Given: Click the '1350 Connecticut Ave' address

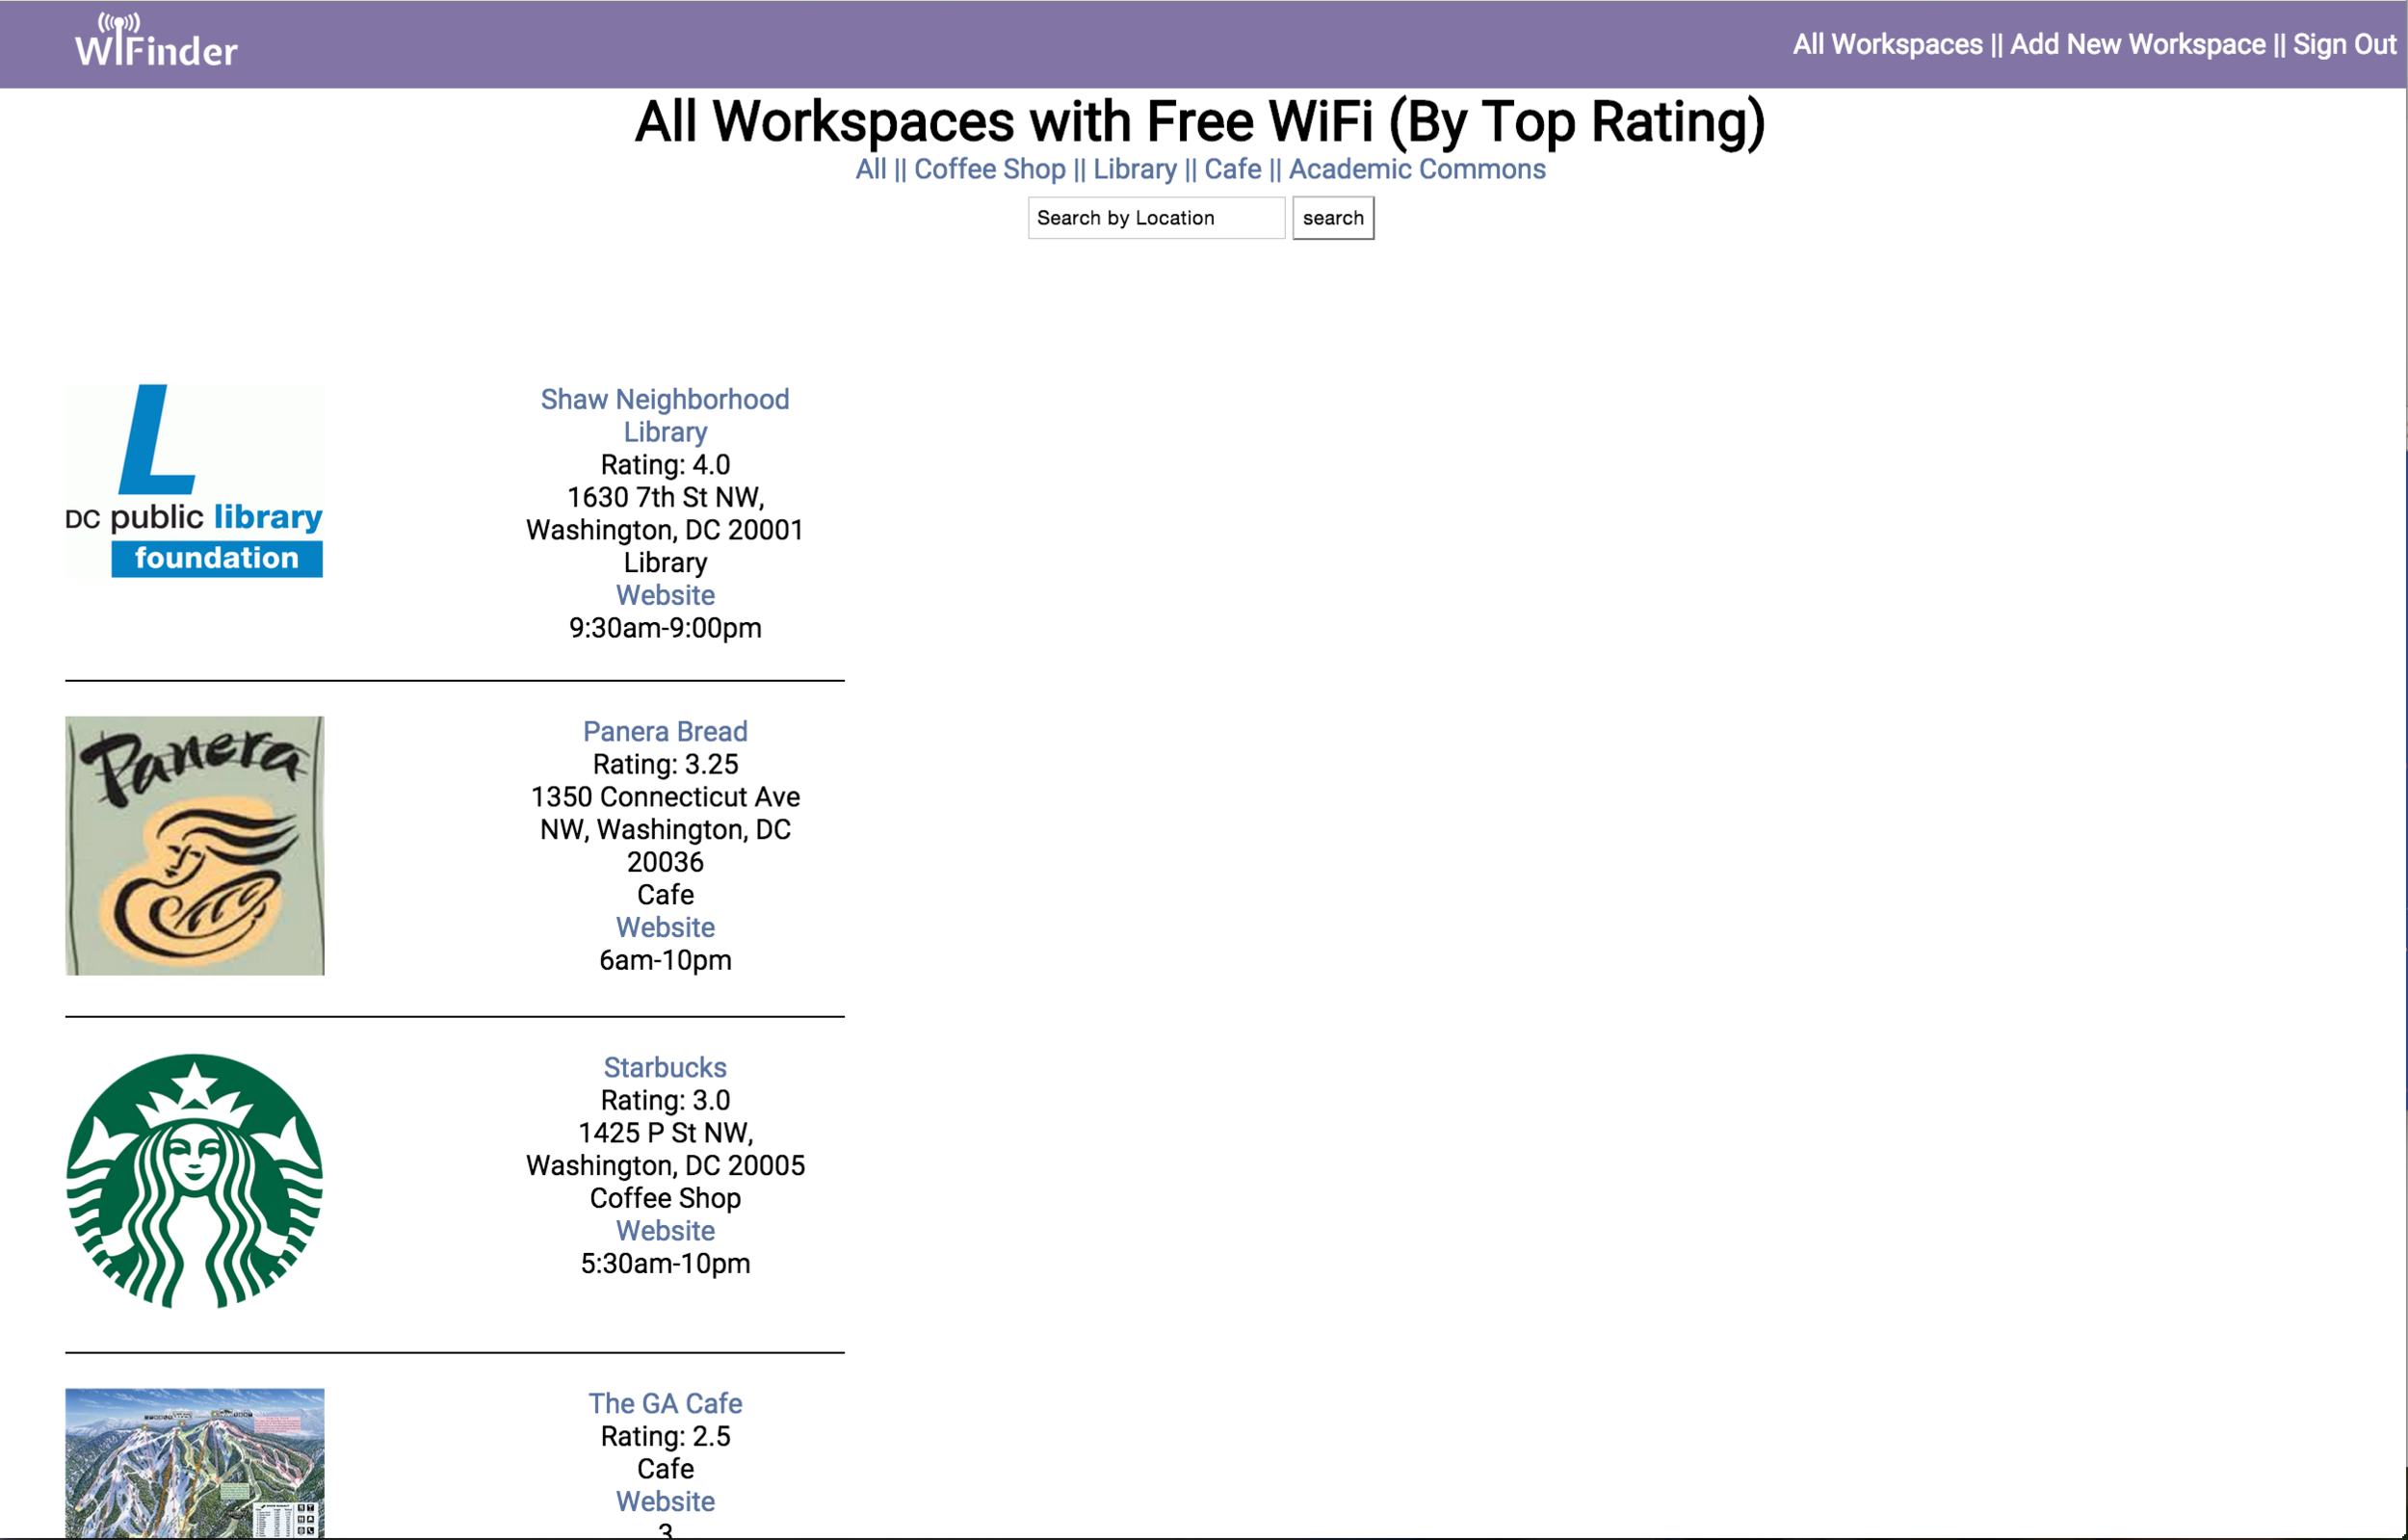Looking at the screenshot, I should 665,797.
